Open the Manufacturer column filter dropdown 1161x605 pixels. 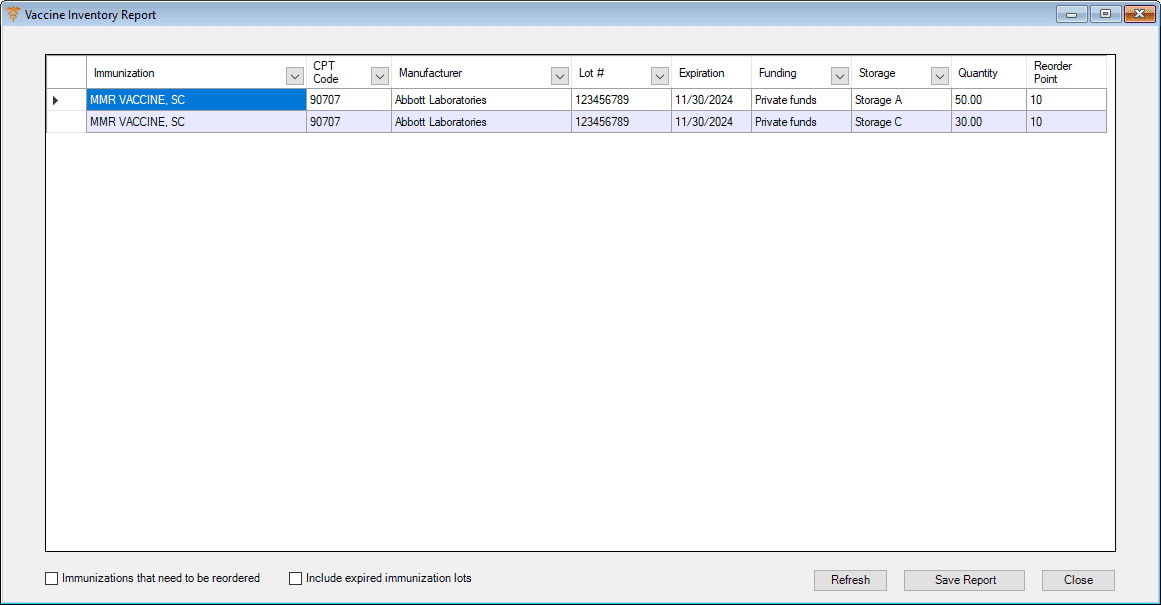tap(560, 76)
